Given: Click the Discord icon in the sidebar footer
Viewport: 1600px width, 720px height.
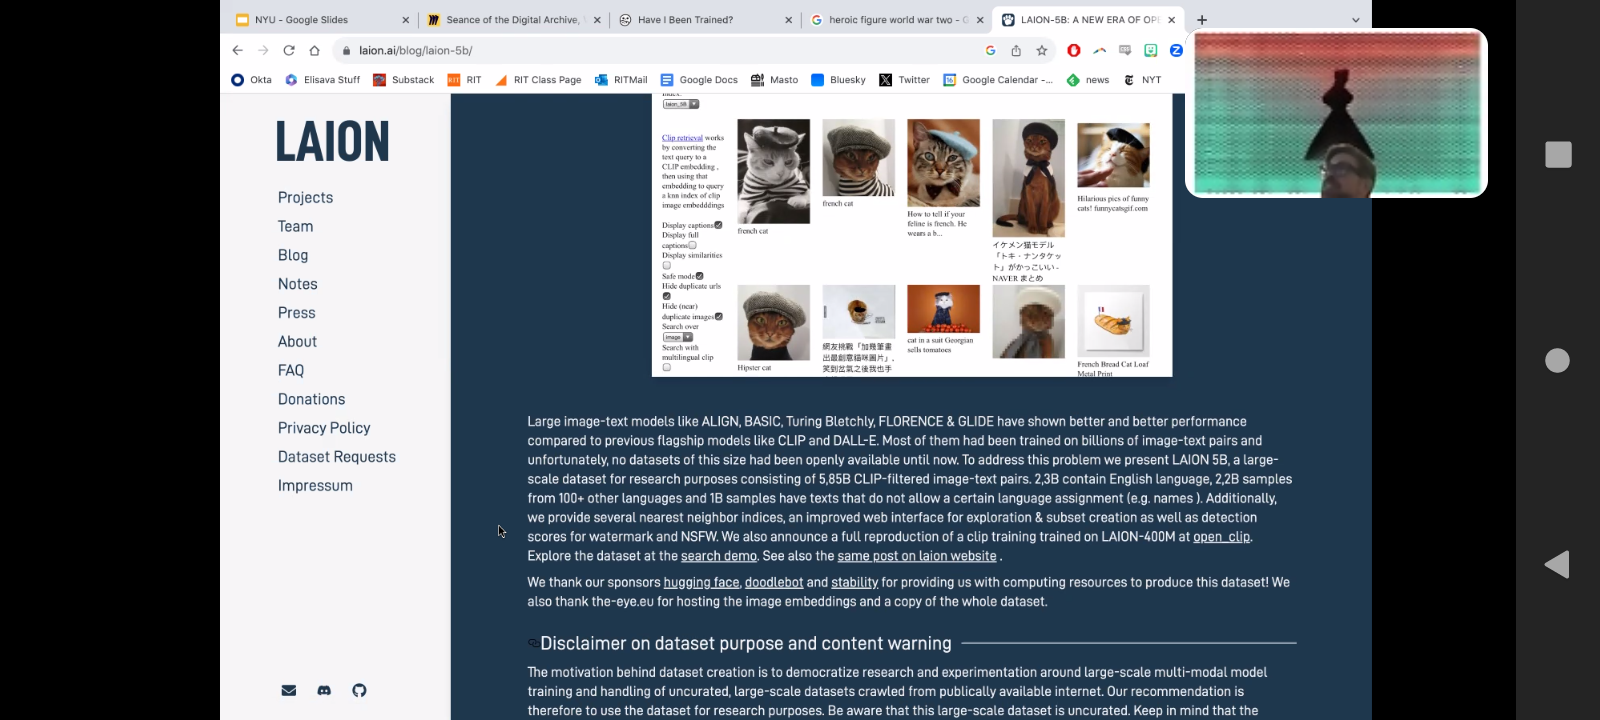Looking at the screenshot, I should pyautogui.click(x=324, y=690).
